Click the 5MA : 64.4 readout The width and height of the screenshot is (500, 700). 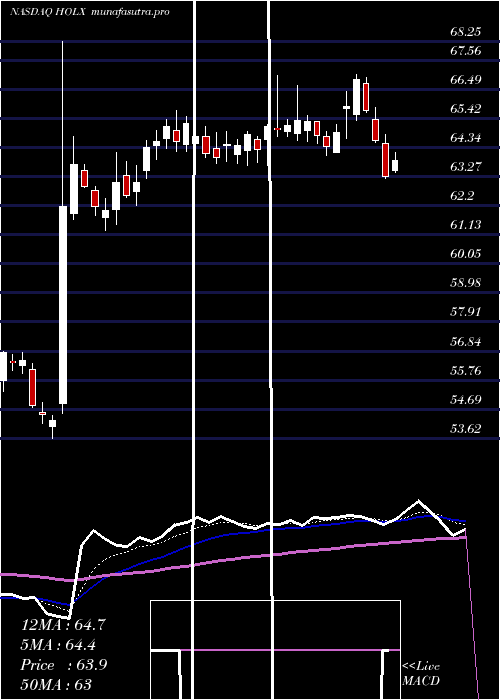[x=58, y=645]
